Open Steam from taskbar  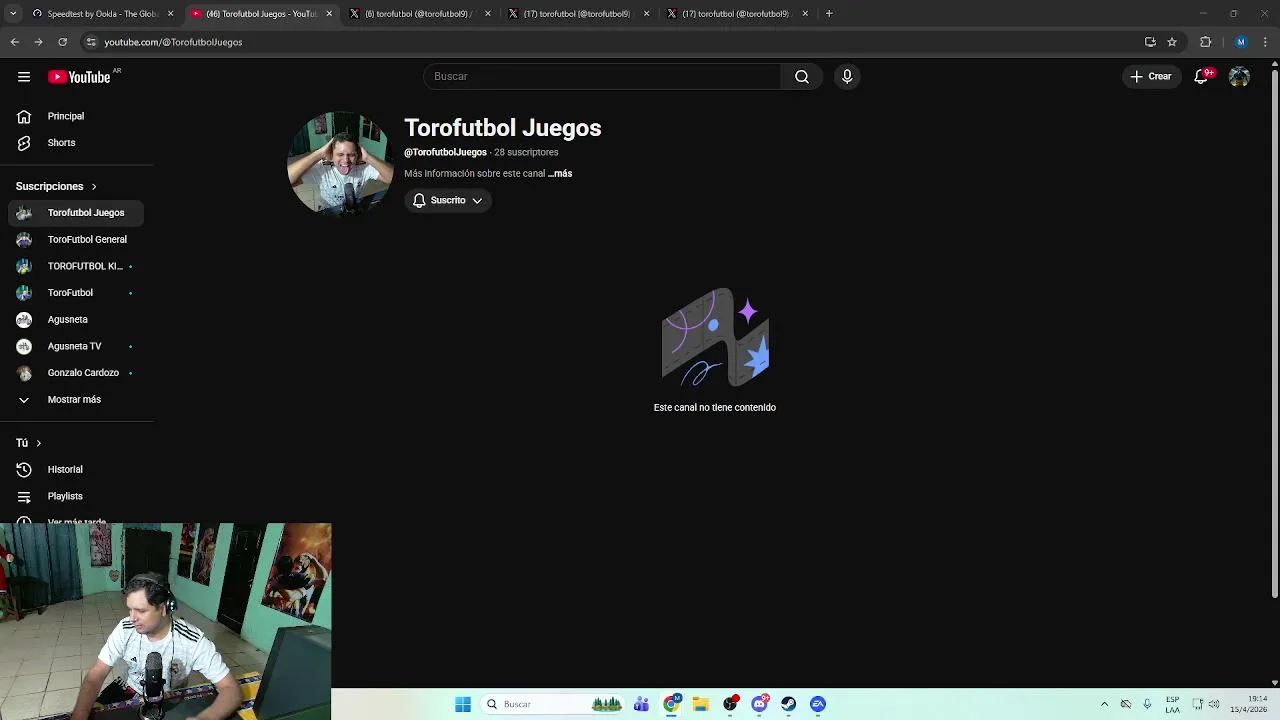pyautogui.click(x=789, y=704)
